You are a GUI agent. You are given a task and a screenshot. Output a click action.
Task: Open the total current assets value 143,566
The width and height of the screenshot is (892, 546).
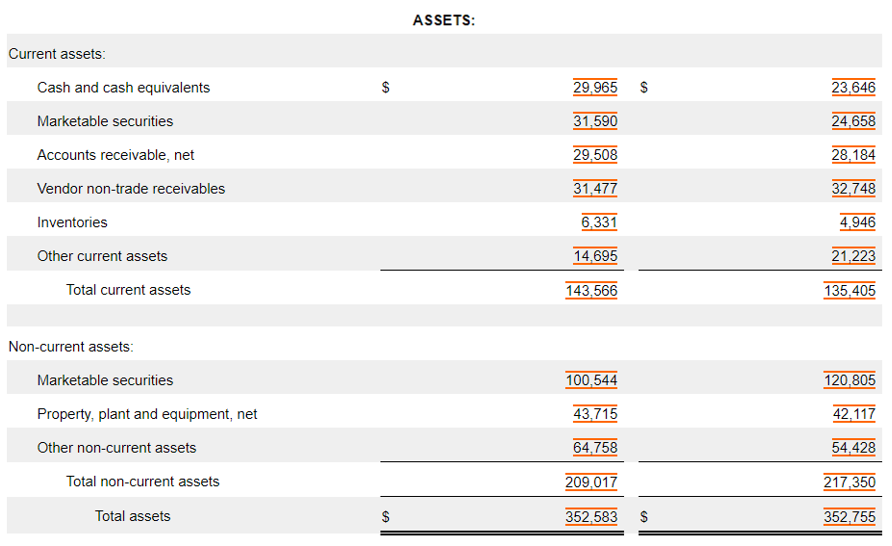[x=591, y=290]
